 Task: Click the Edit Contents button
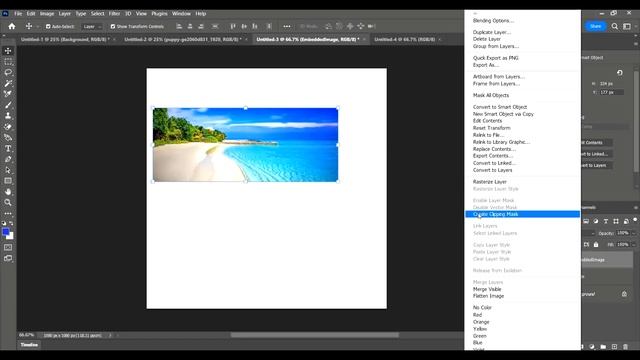pyautogui.click(x=597, y=142)
